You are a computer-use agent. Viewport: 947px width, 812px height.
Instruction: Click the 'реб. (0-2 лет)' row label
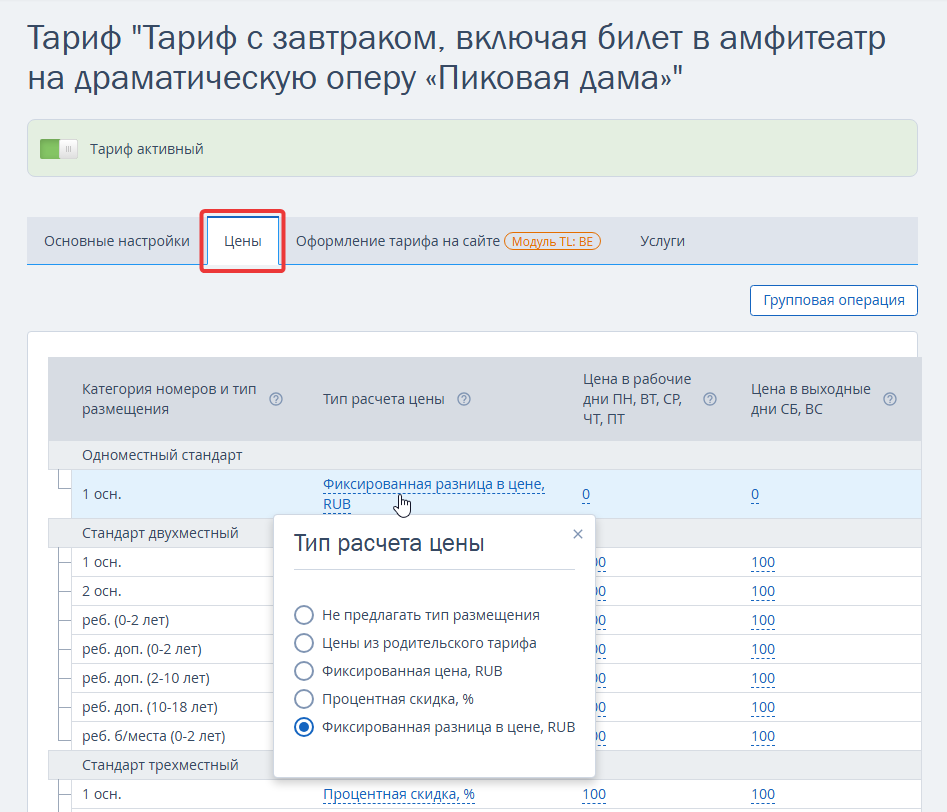126,620
